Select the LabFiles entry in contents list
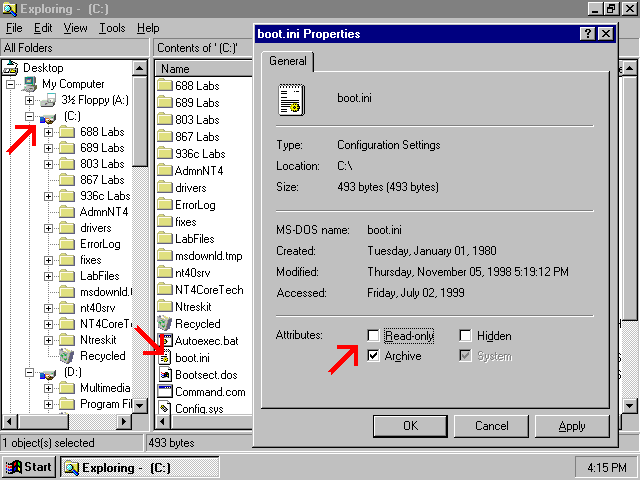 pos(195,239)
